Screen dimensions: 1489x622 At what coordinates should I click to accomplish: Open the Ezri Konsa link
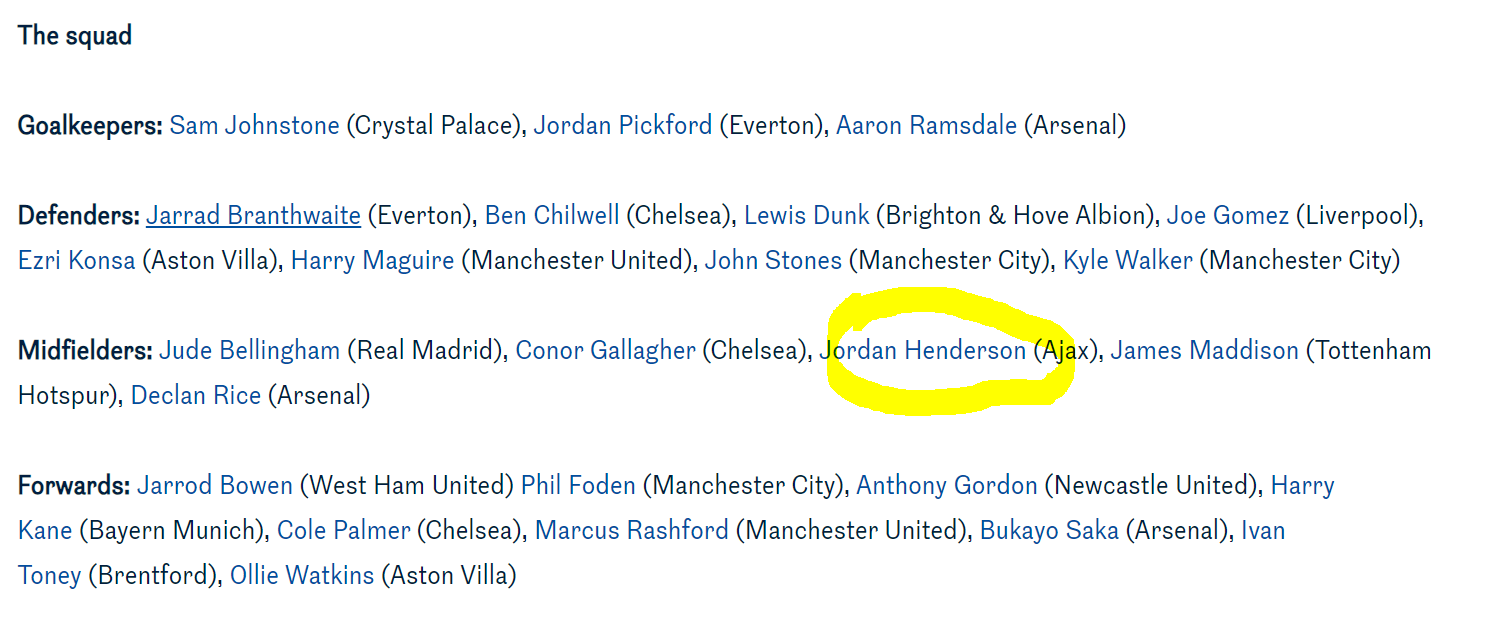click(x=76, y=261)
